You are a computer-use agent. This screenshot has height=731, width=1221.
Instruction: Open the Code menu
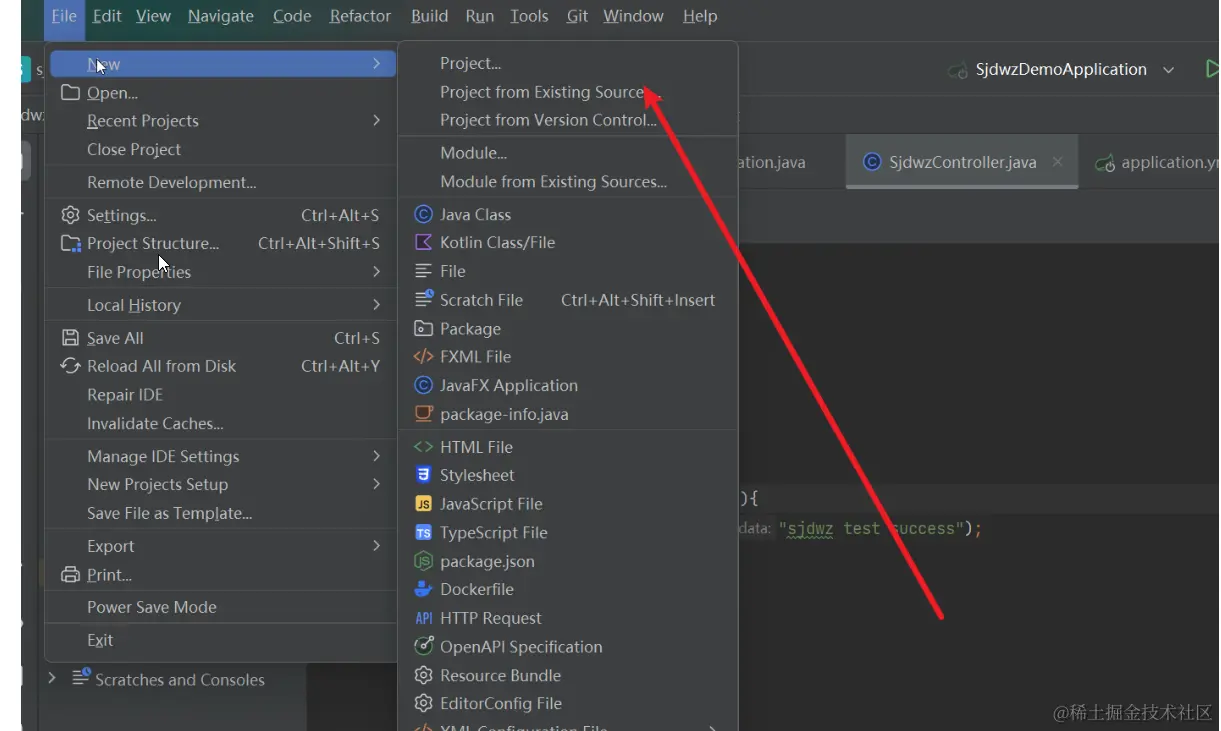click(x=292, y=16)
